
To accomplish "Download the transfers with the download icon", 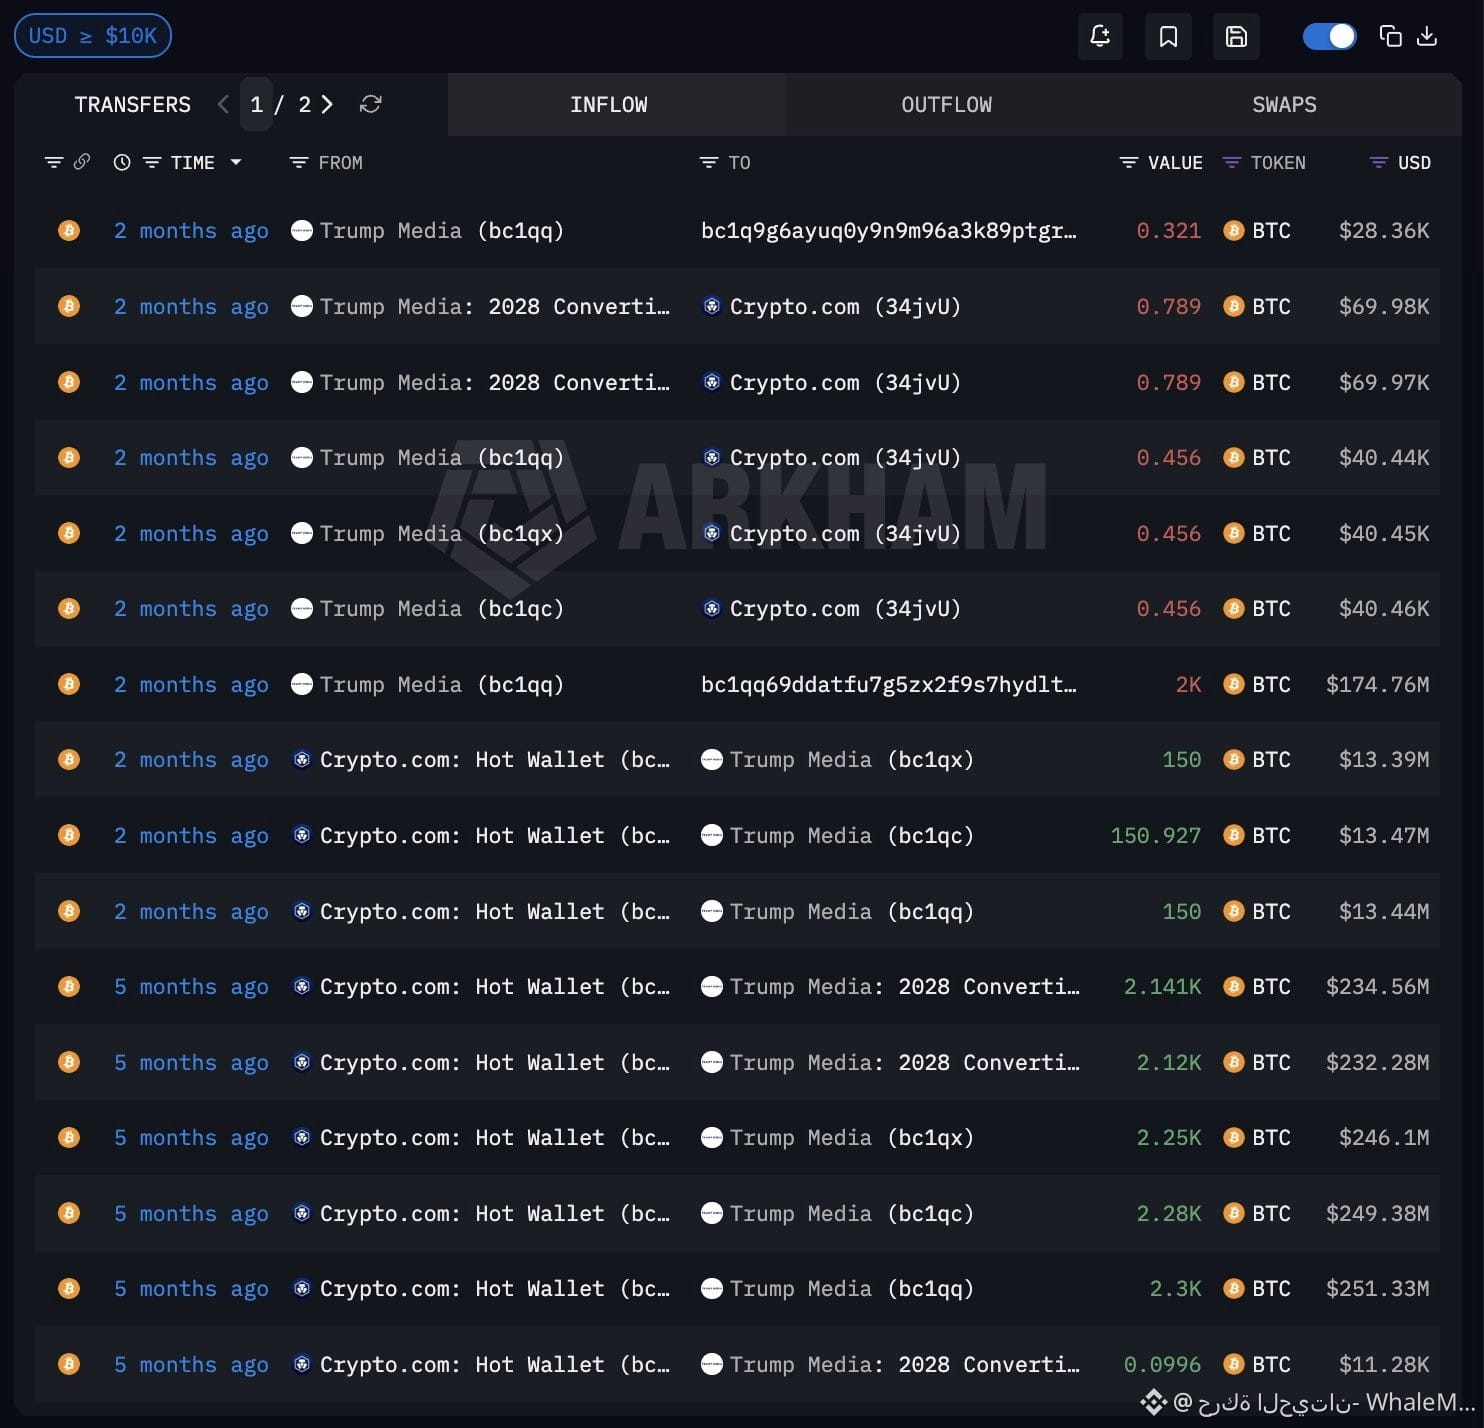I will click(1427, 37).
